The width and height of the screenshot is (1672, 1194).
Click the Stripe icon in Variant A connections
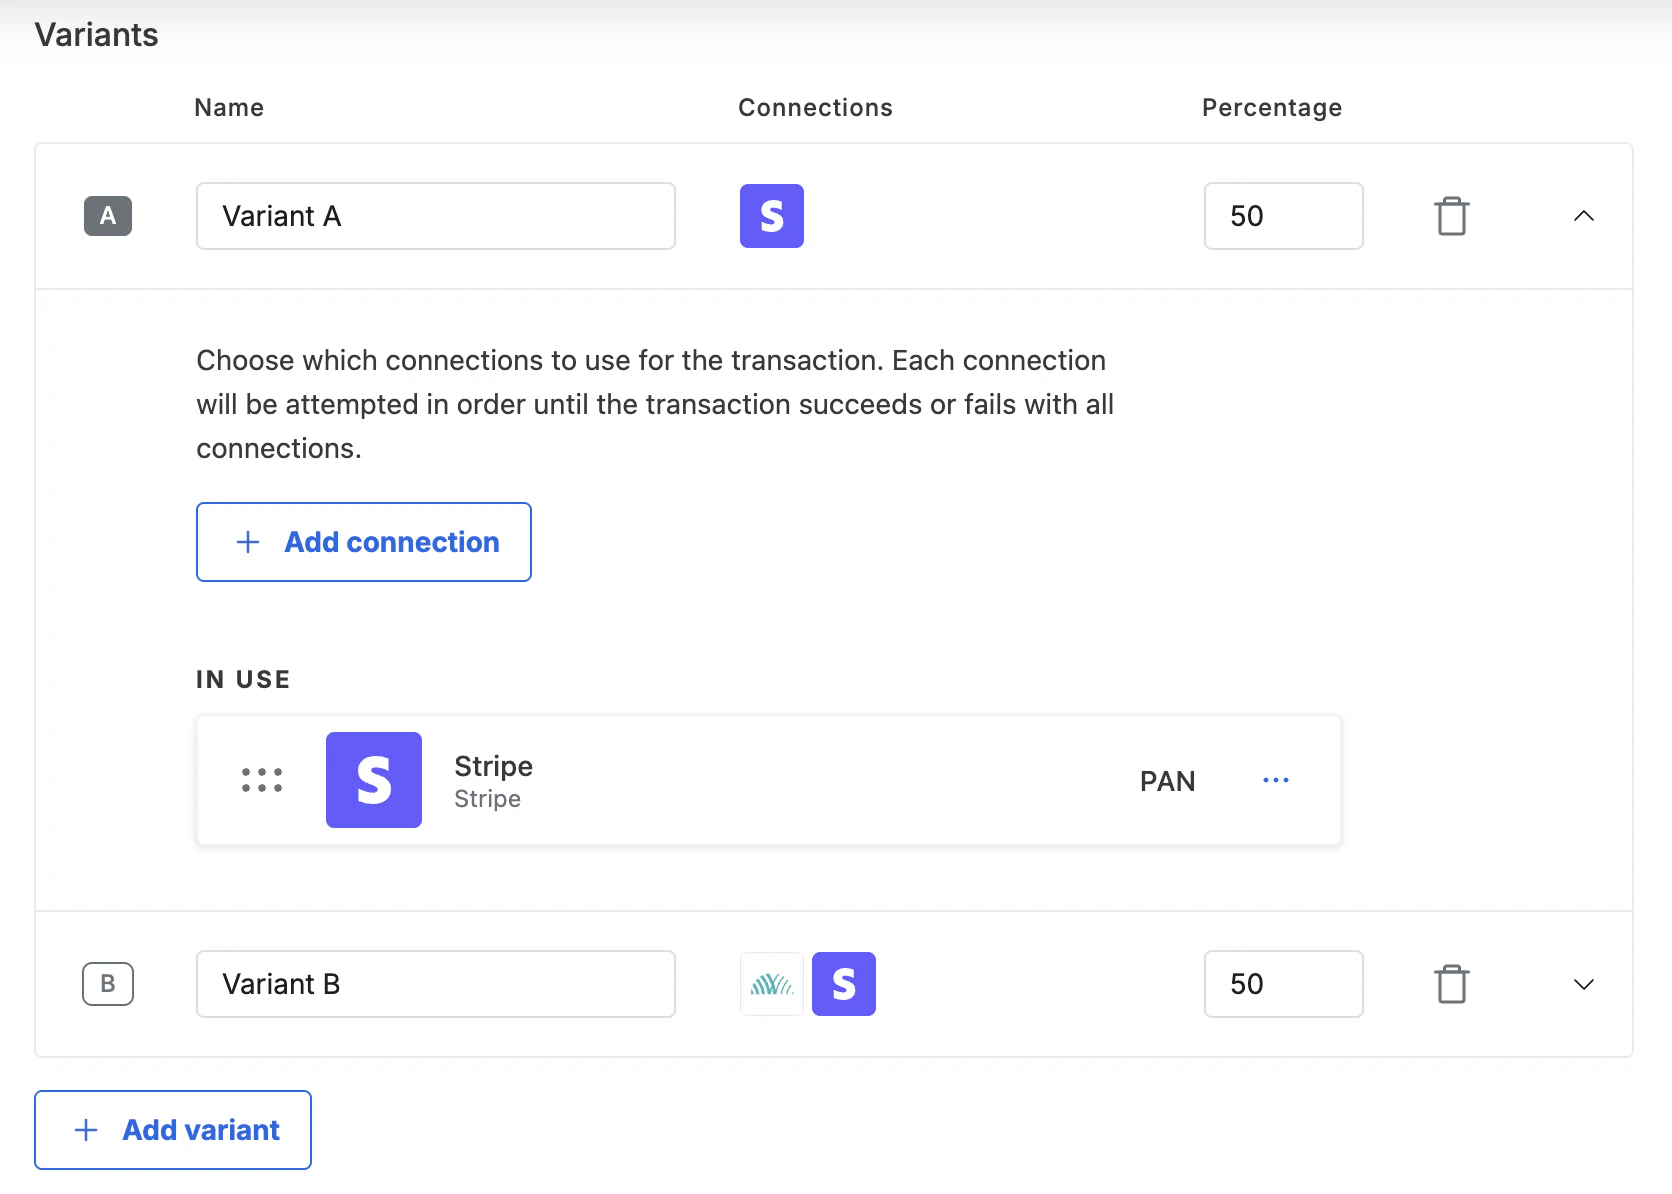(x=772, y=216)
